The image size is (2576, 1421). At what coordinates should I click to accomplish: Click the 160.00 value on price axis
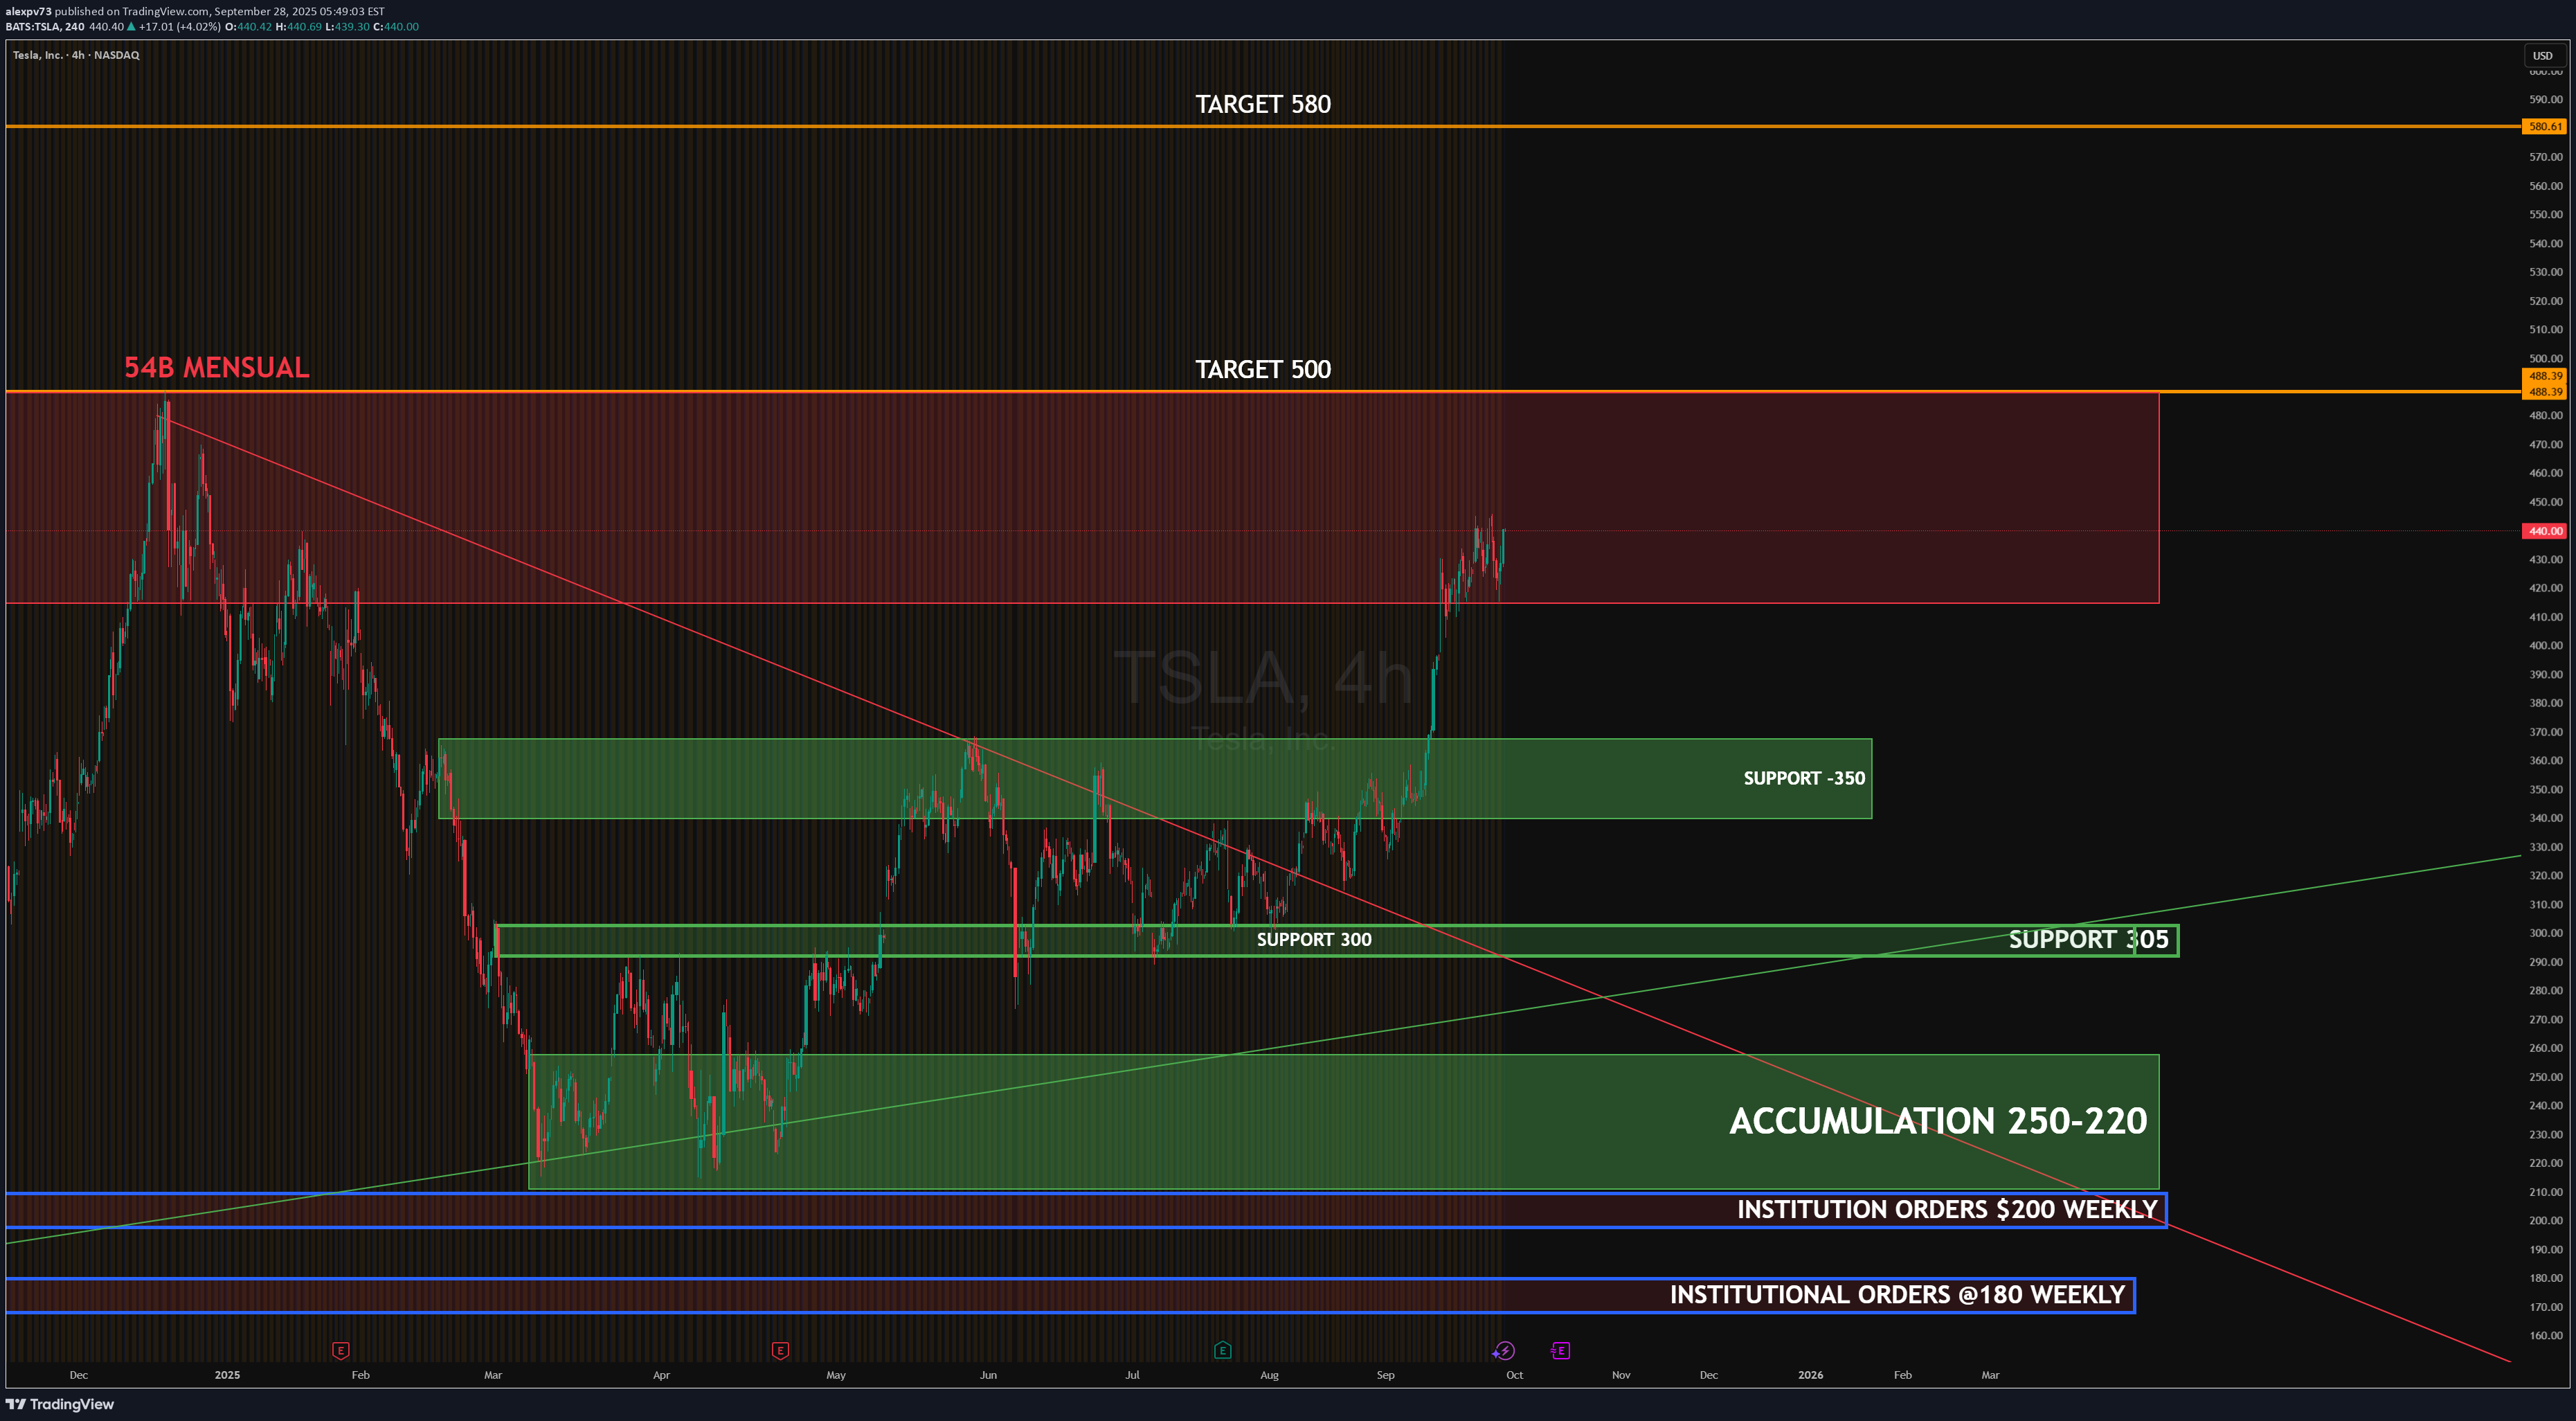(2546, 1335)
